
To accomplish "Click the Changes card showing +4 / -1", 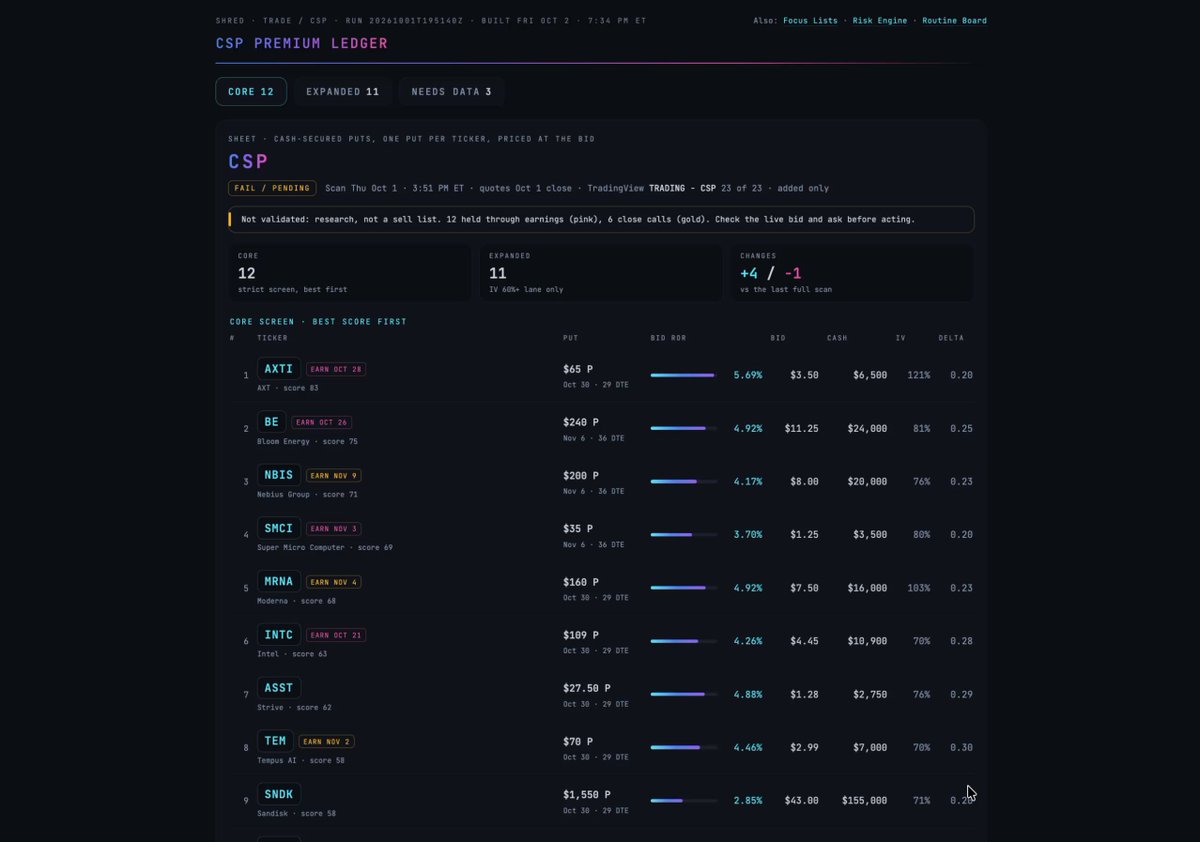I will [852, 272].
